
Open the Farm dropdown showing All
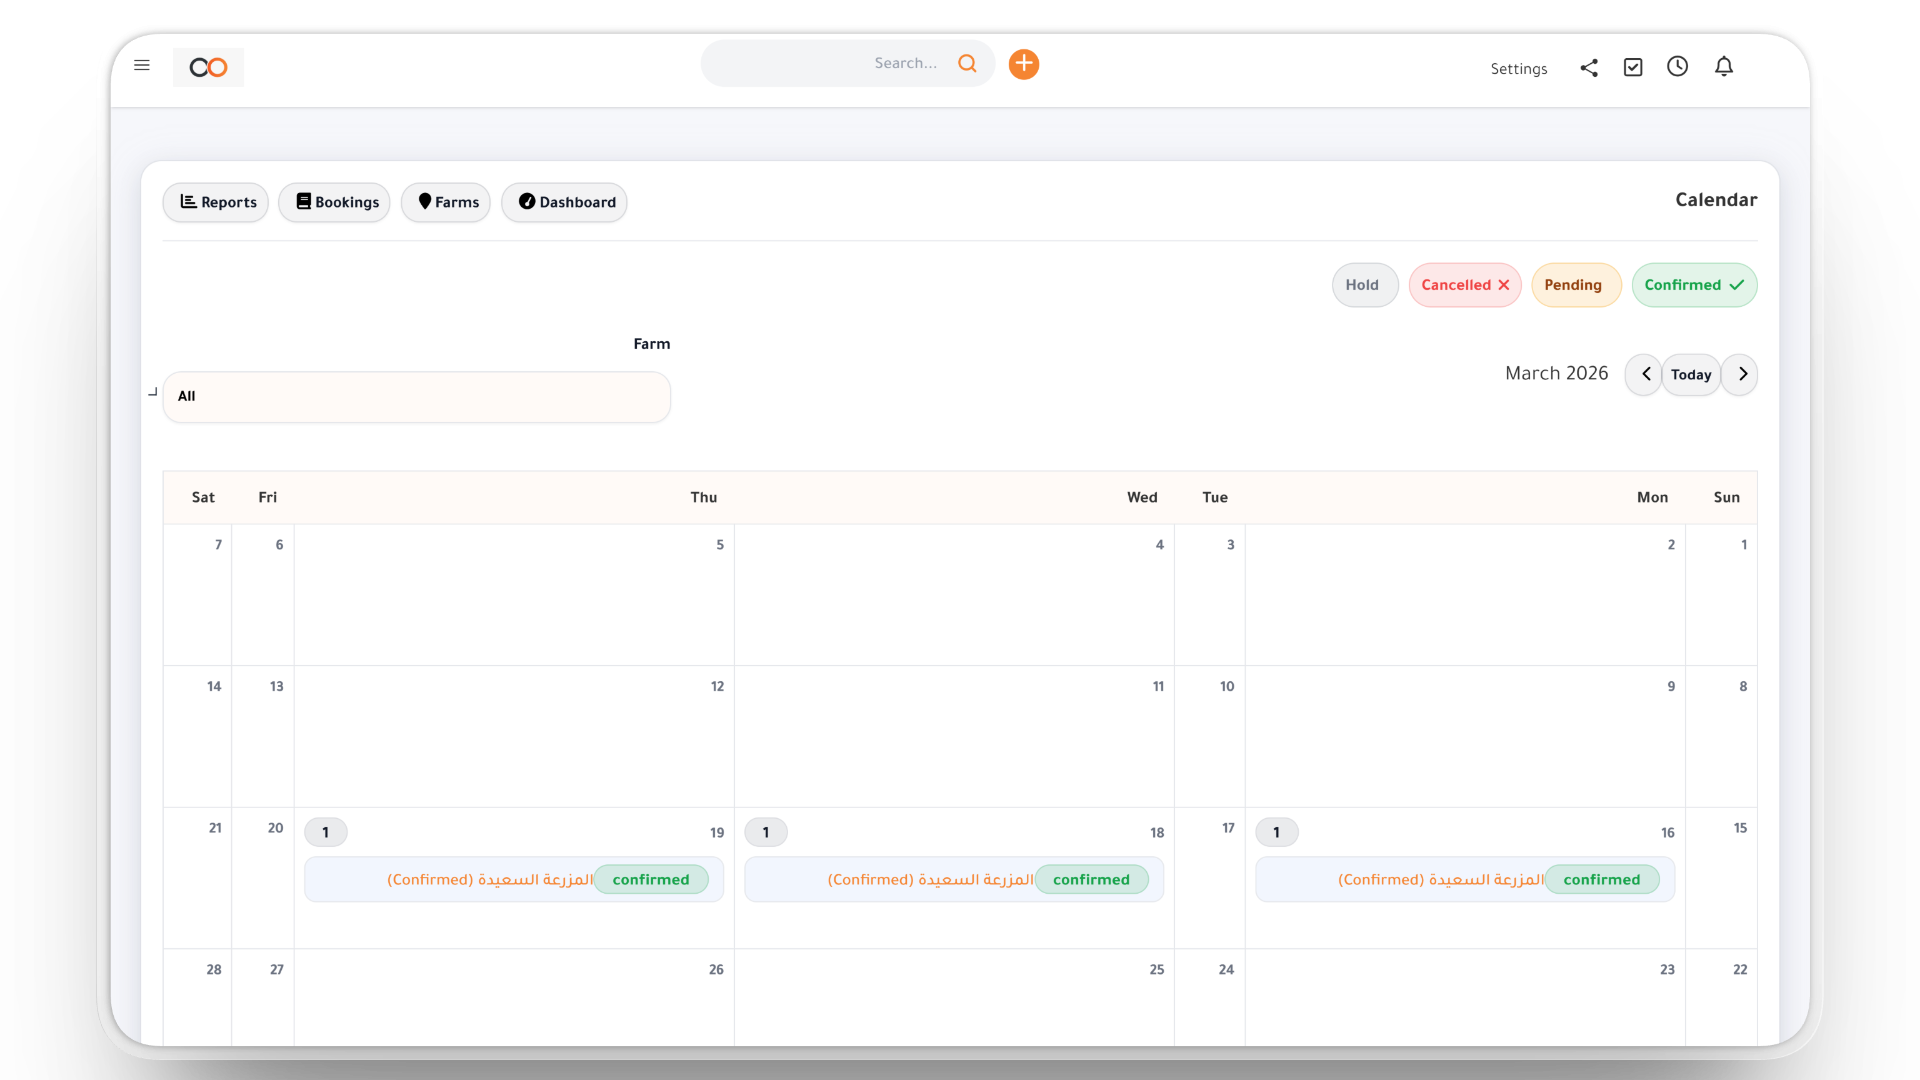pyautogui.click(x=416, y=396)
